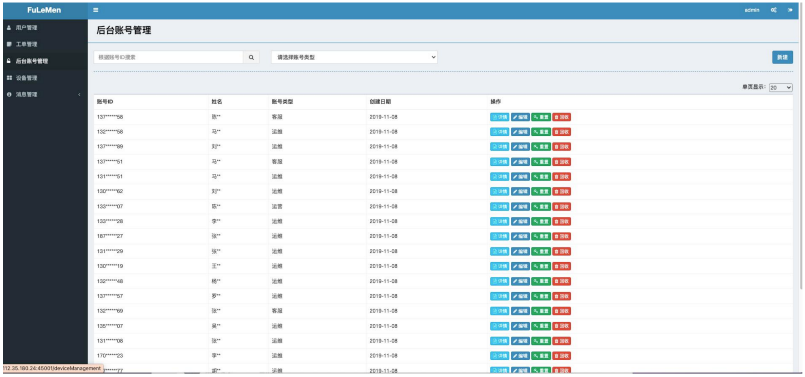Click the logout arrow icon in header
This screenshot has width=805, height=377.
790,10
